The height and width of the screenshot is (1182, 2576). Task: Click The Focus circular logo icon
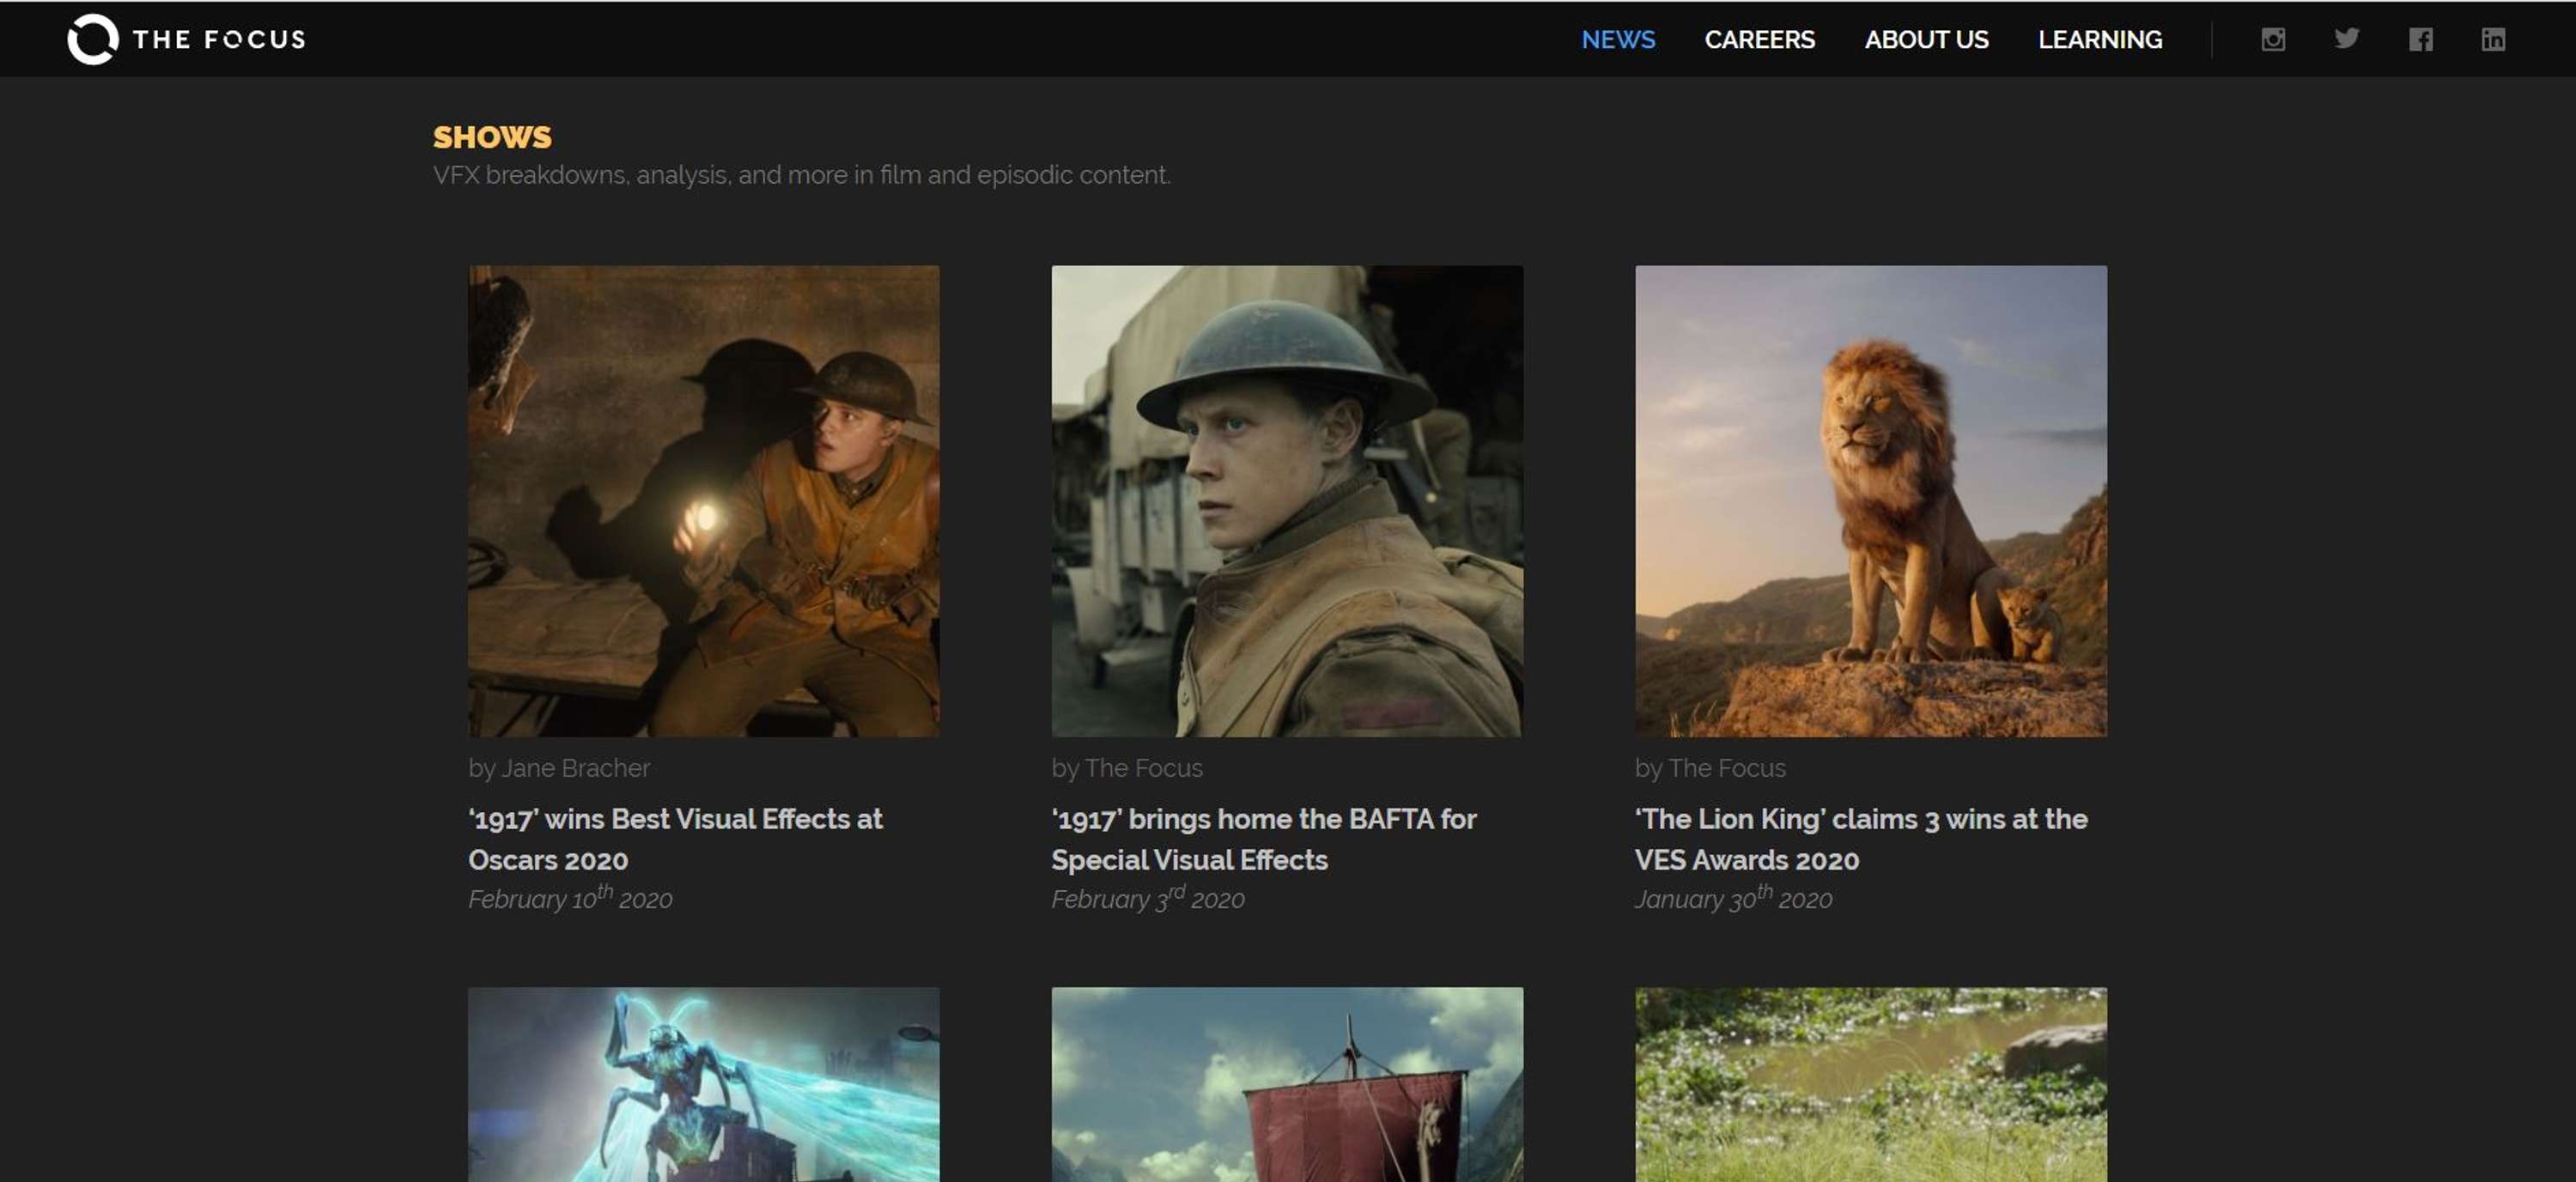coord(92,40)
